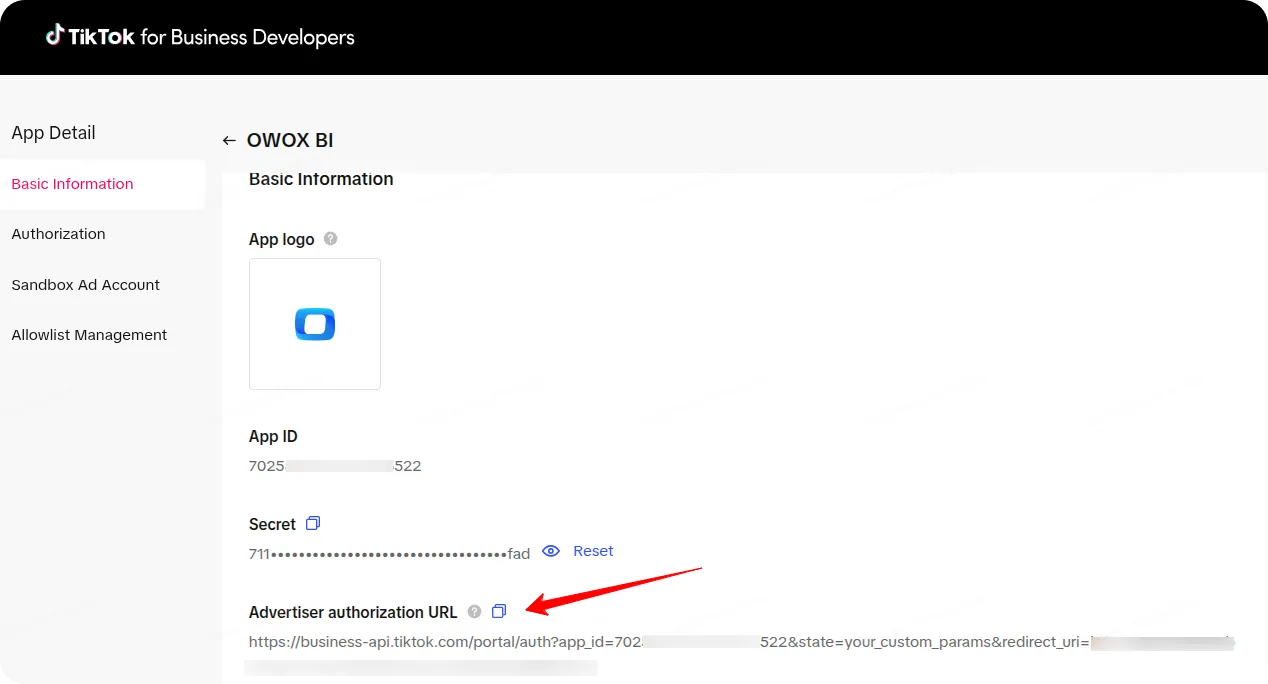
Task: Click the masked App ID value
Action: click(335, 466)
